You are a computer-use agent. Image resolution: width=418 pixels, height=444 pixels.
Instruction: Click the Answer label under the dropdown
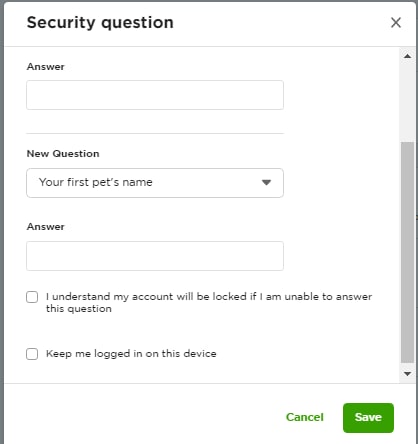[46, 227]
